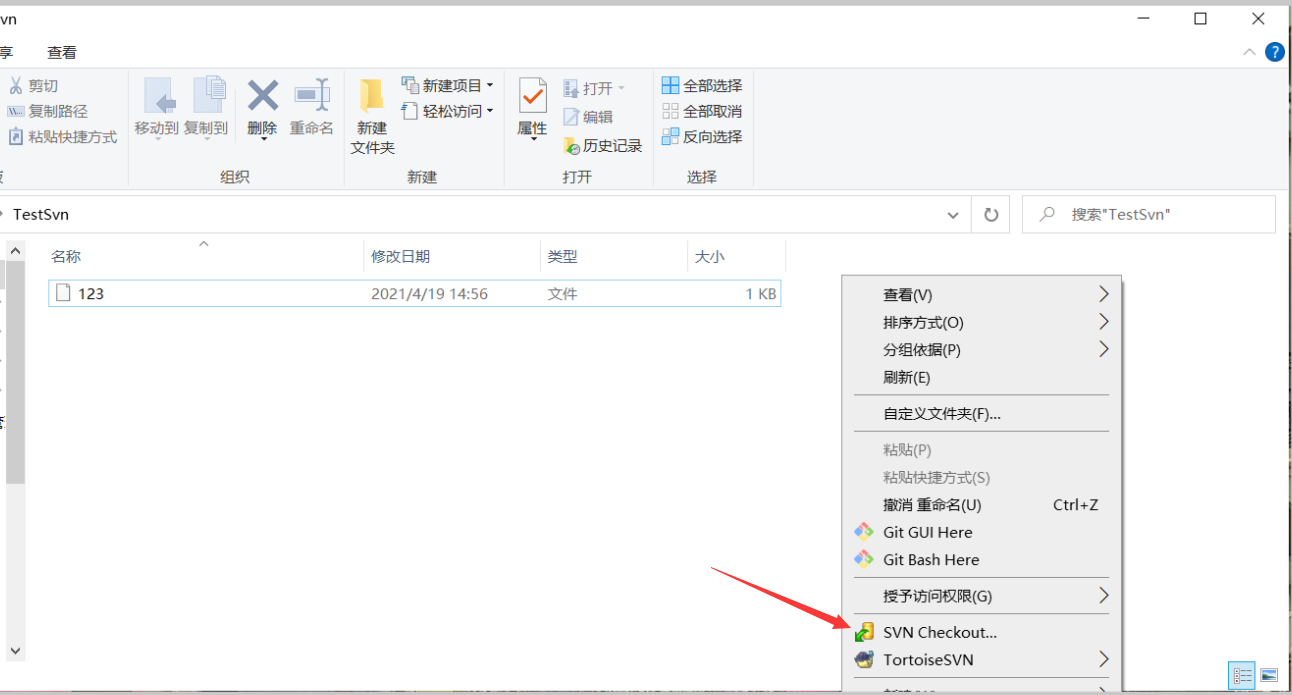Choose SVN Checkout... in the context menu

pos(982,632)
